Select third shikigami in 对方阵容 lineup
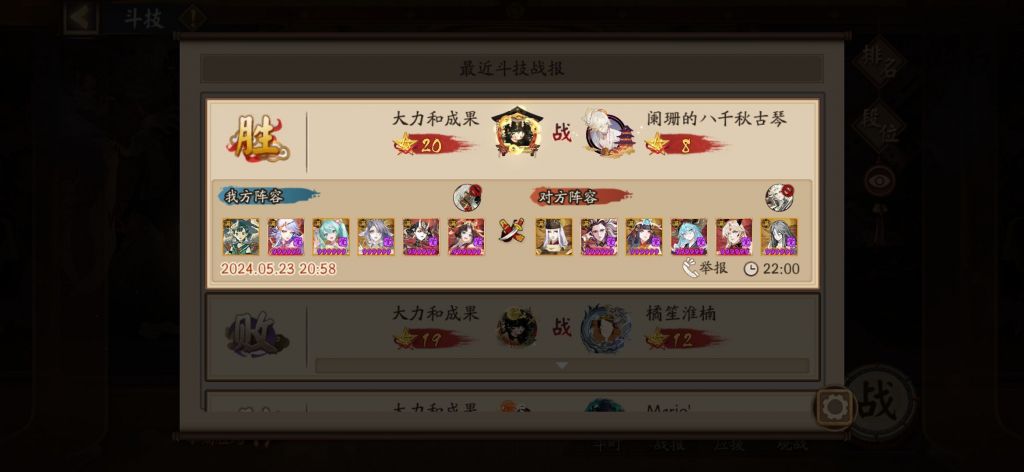Viewport: 1024px width, 472px height. point(644,236)
